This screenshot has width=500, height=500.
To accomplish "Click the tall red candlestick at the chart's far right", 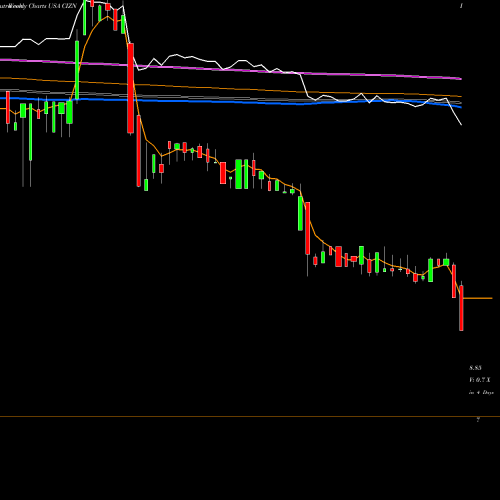I will pyautogui.click(x=461, y=308).
